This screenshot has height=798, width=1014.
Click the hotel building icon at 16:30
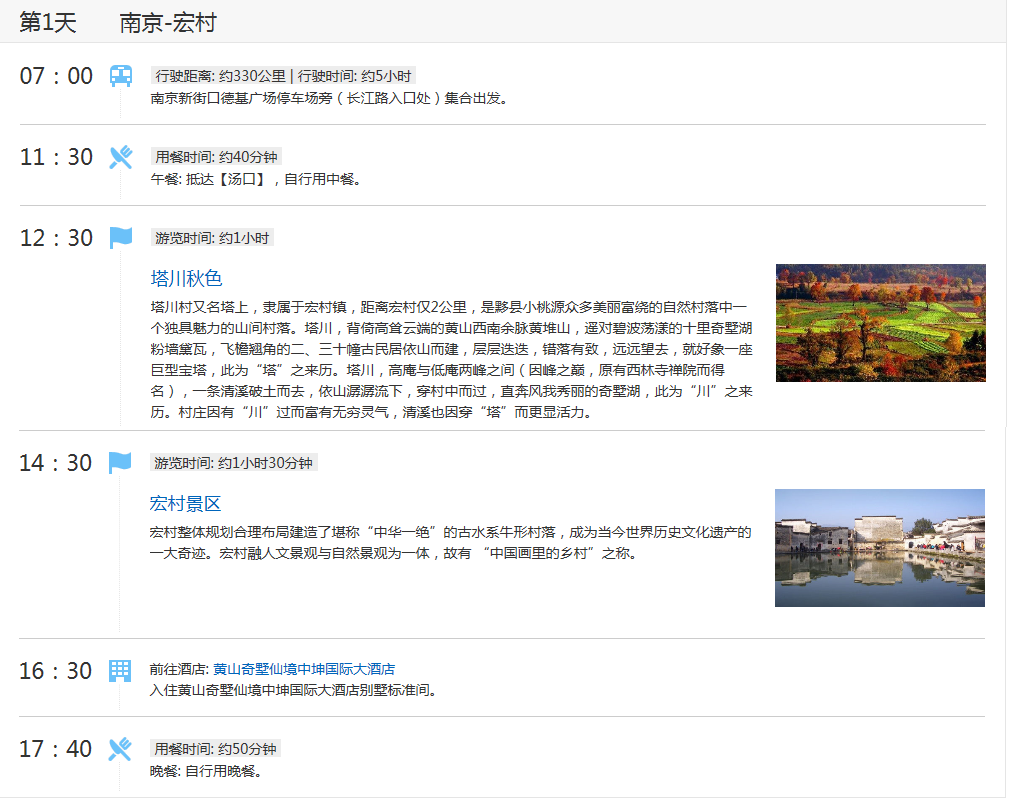point(120,670)
